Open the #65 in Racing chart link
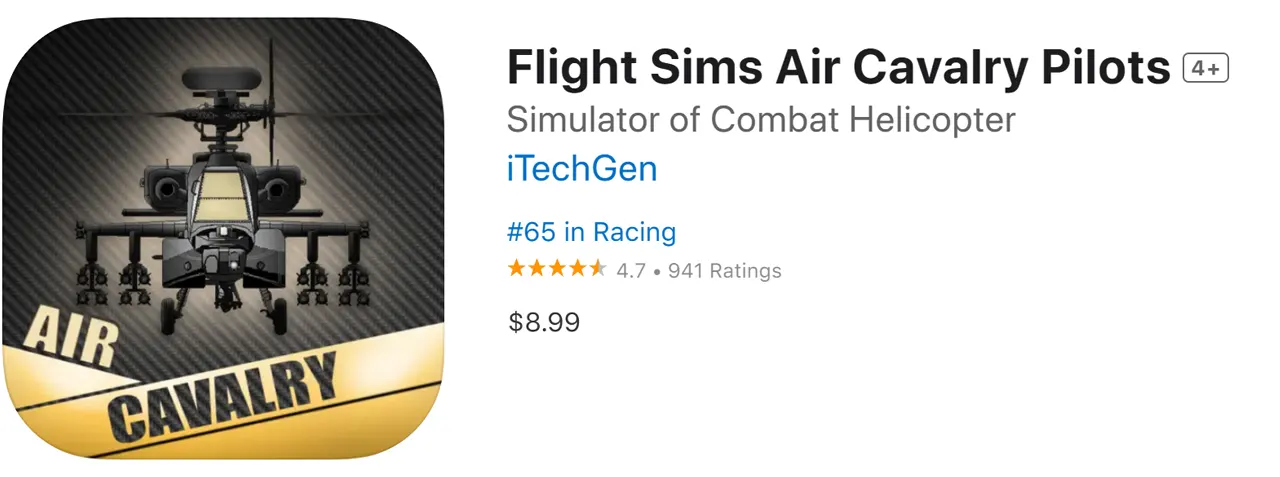Image resolution: width=1280 pixels, height=477 pixels. click(x=591, y=233)
